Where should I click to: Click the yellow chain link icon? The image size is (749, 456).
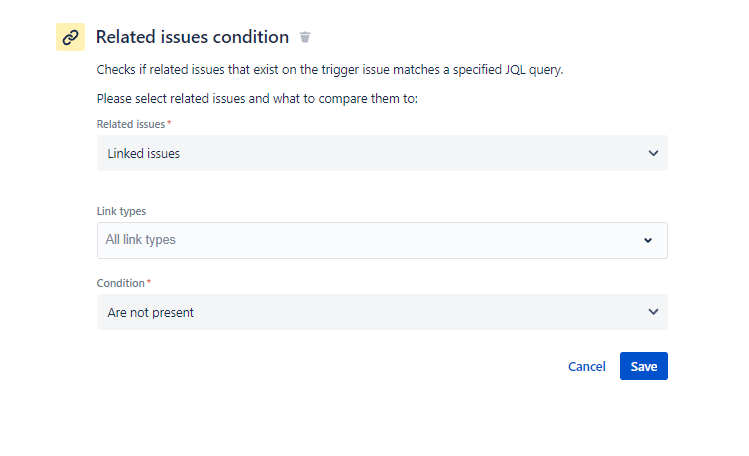[x=70, y=37]
